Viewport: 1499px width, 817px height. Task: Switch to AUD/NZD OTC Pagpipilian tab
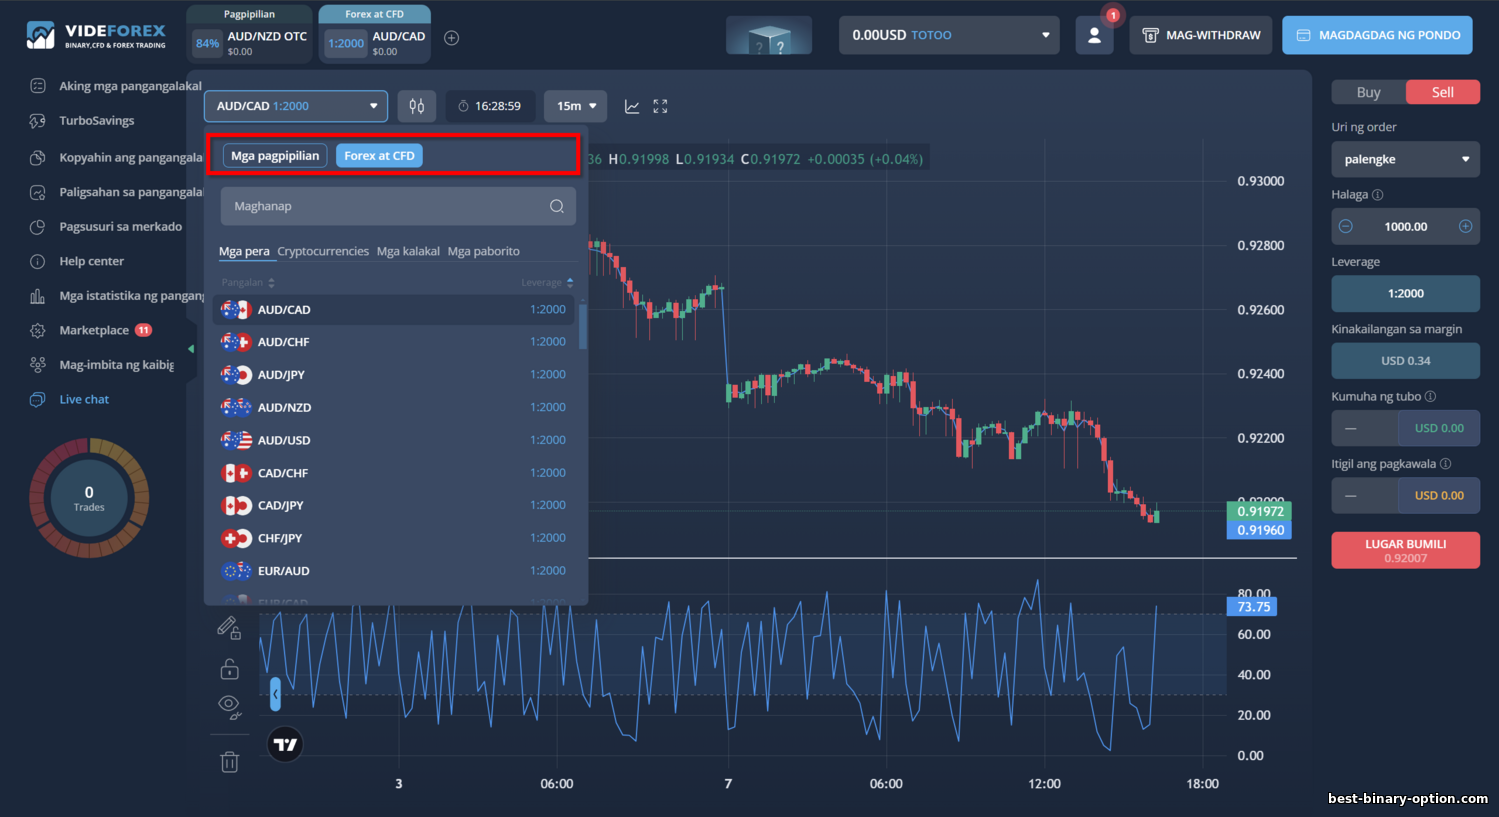pos(249,34)
